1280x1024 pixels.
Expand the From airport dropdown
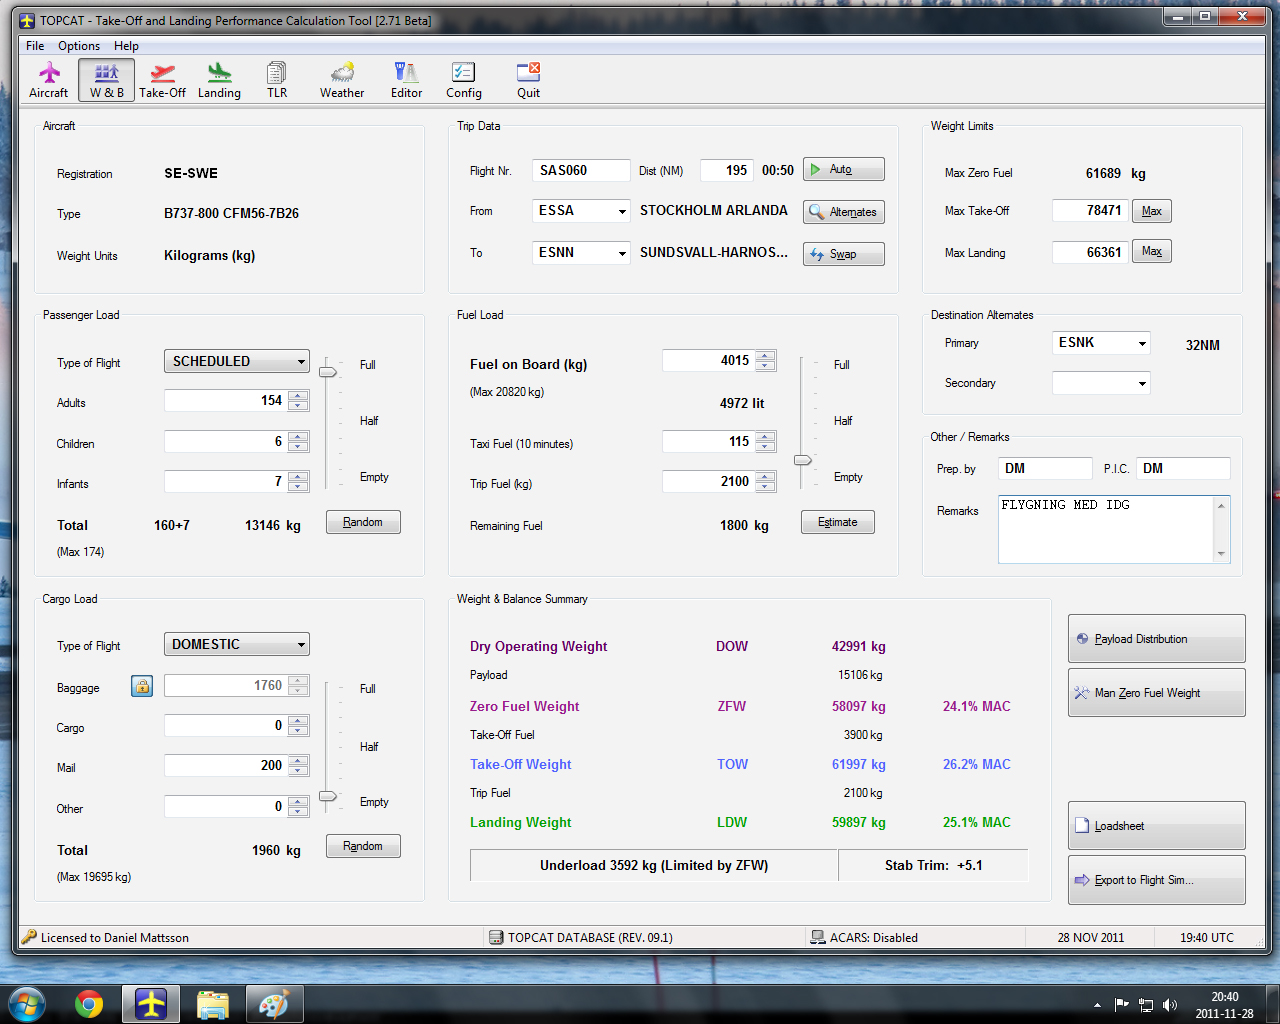coord(622,211)
